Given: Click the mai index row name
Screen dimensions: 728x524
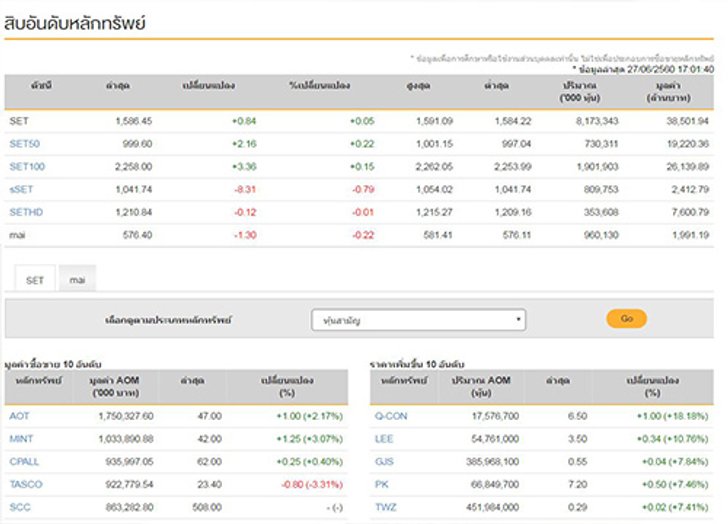Looking at the screenshot, I should click(x=17, y=235).
